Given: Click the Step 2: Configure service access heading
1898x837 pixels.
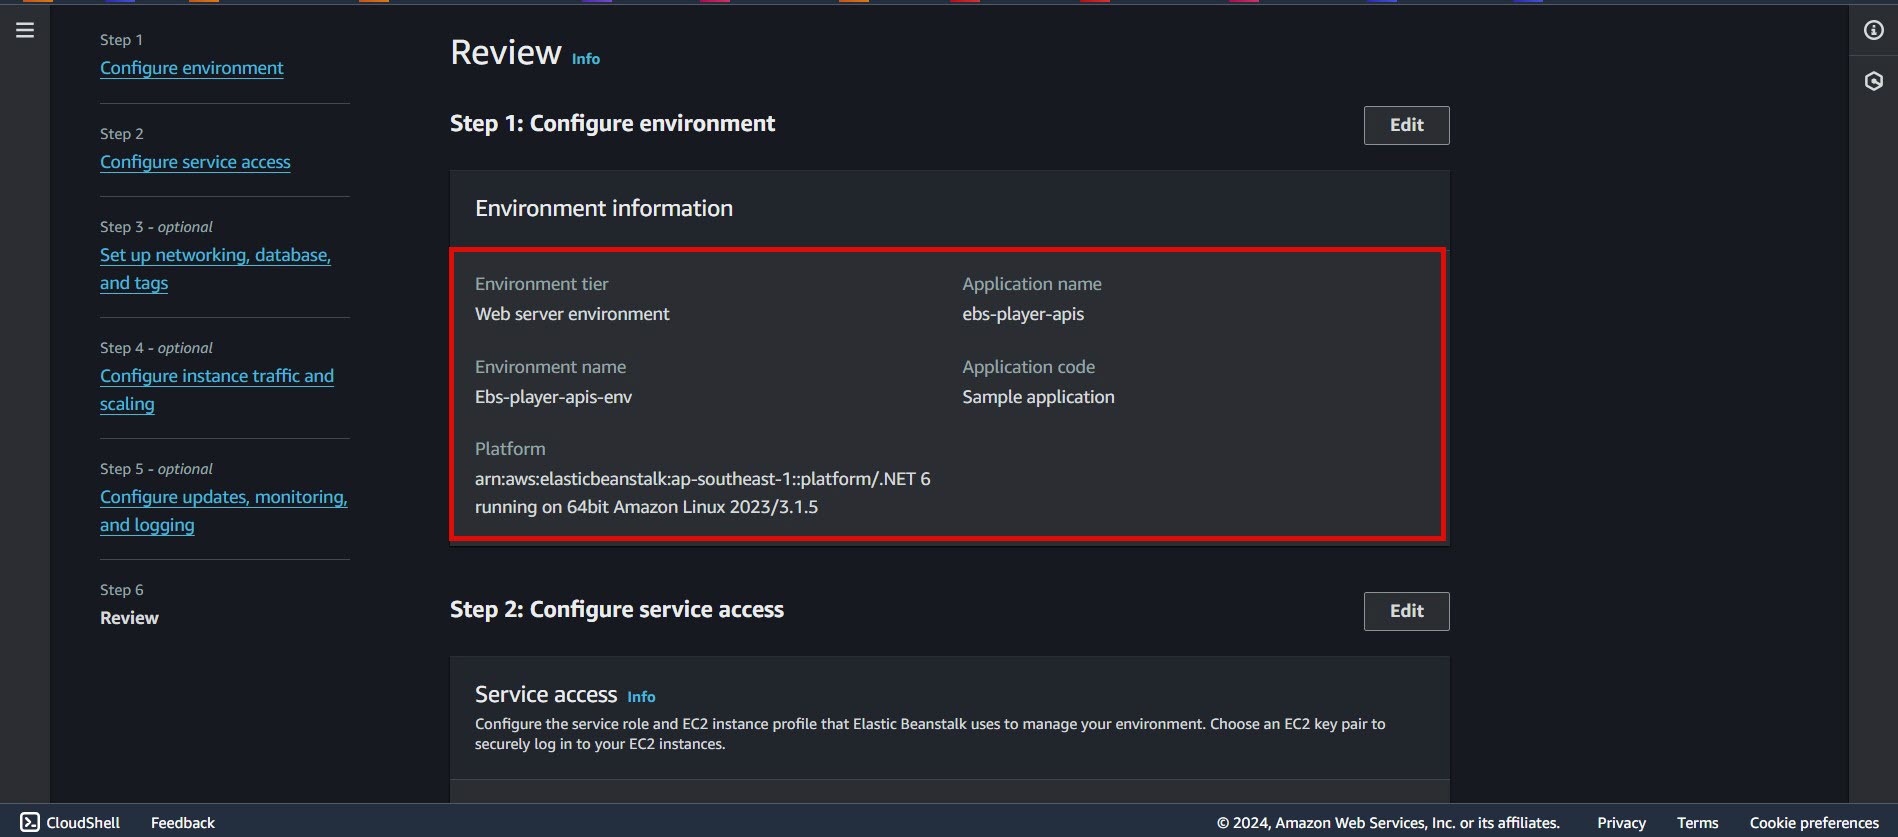Looking at the screenshot, I should [617, 610].
